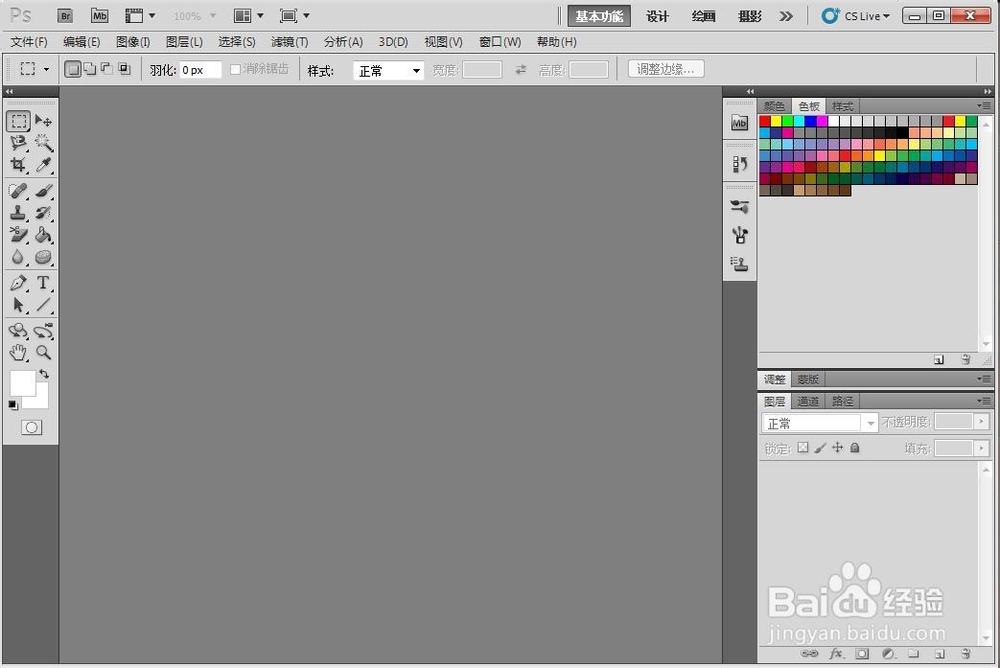
Task: Open the CS Live dropdown
Action: pyautogui.click(x=855, y=16)
